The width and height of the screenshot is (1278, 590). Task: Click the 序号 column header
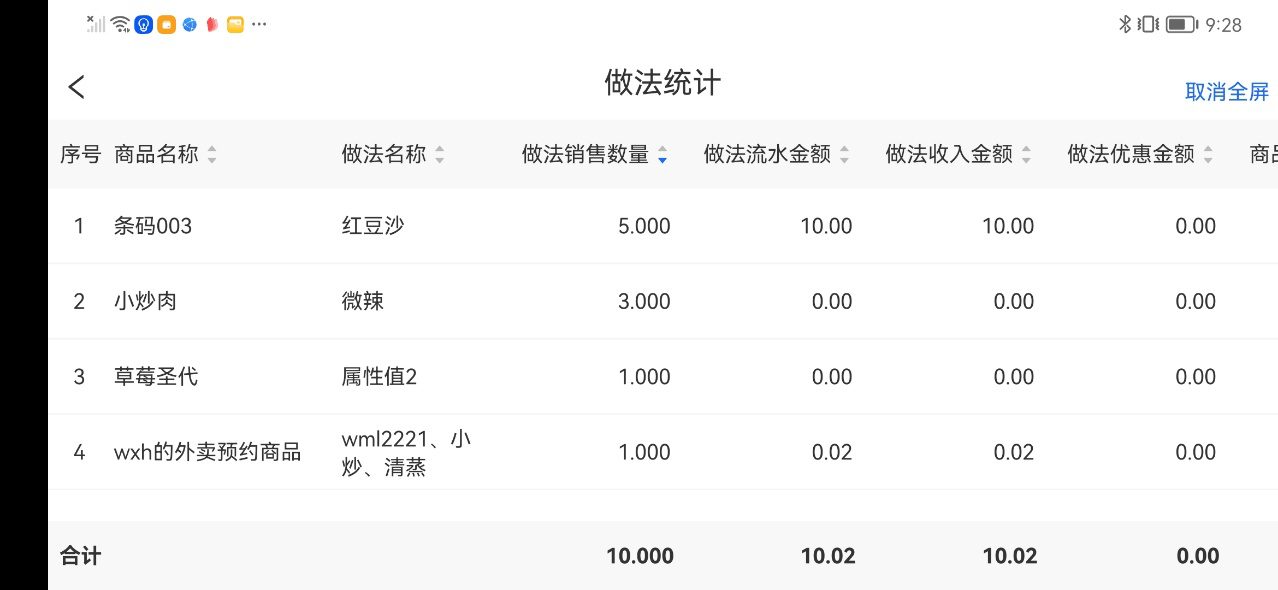(80, 154)
